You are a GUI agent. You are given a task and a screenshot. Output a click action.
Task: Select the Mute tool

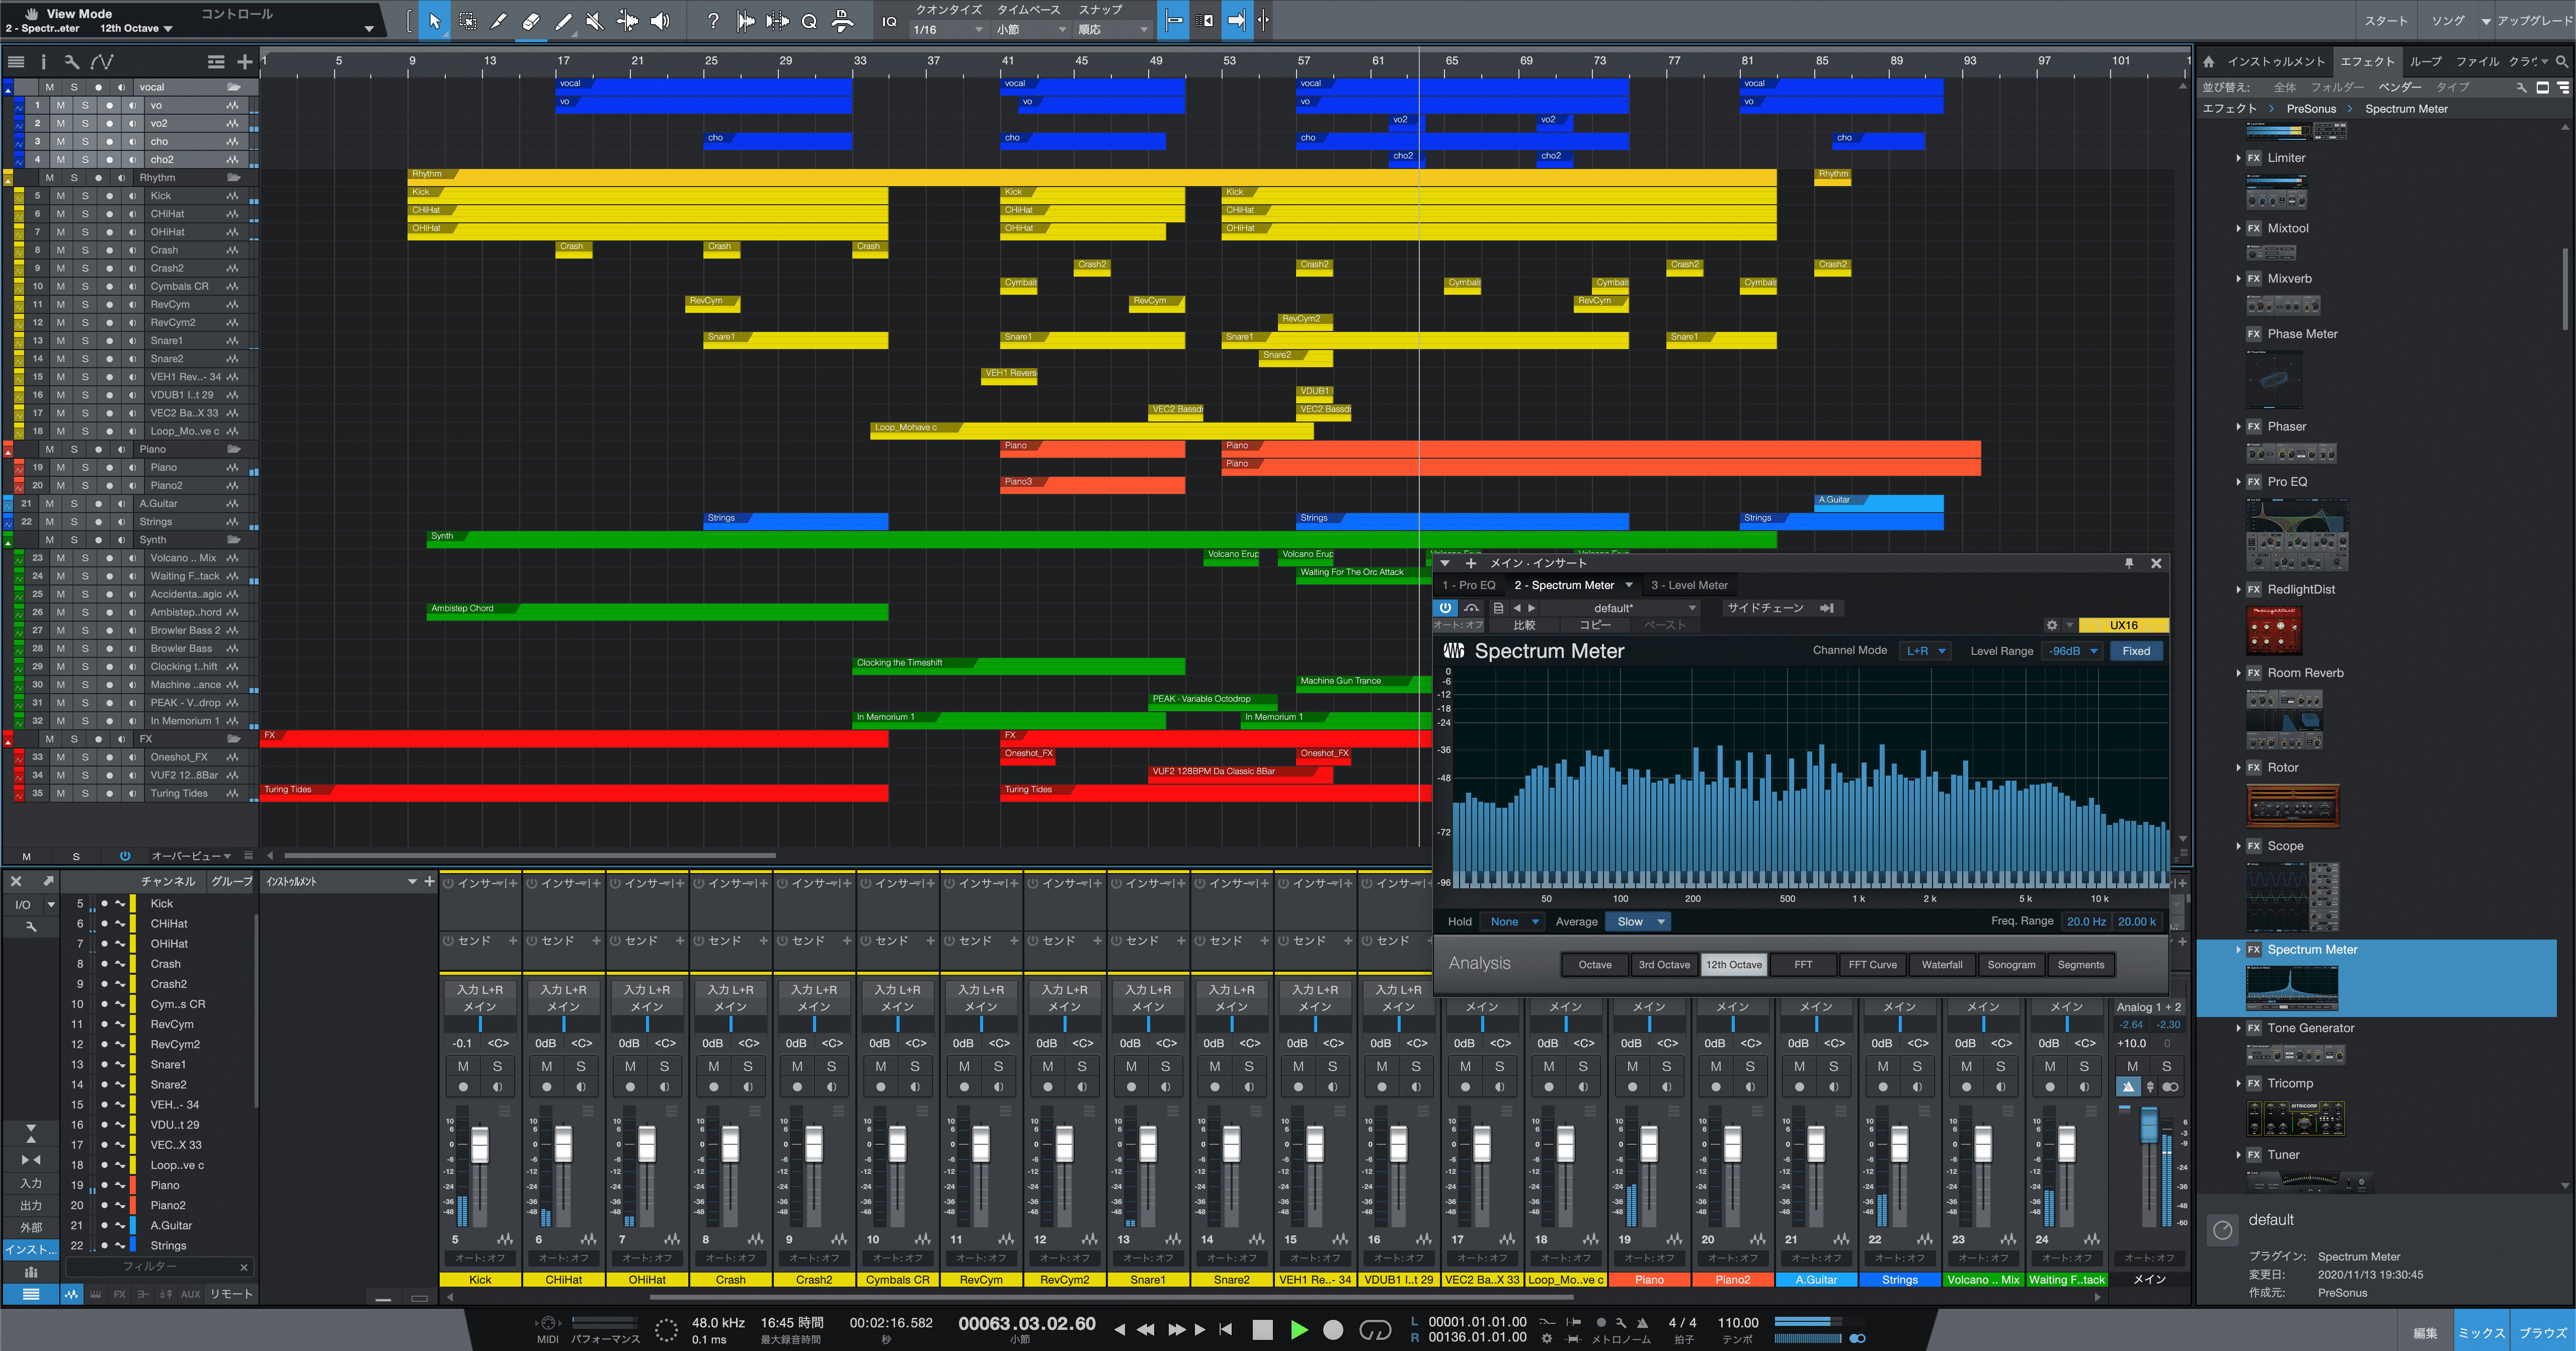coord(595,20)
